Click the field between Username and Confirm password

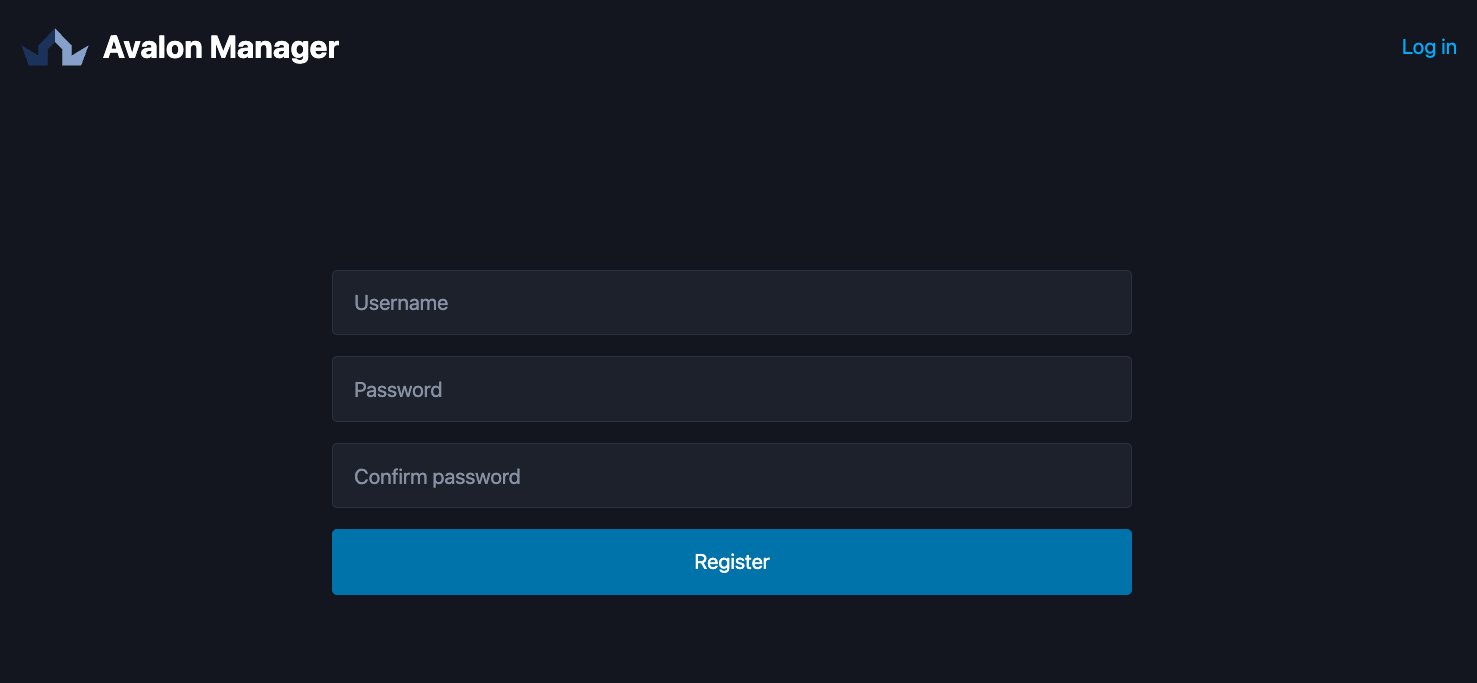(x=731, y=389)
